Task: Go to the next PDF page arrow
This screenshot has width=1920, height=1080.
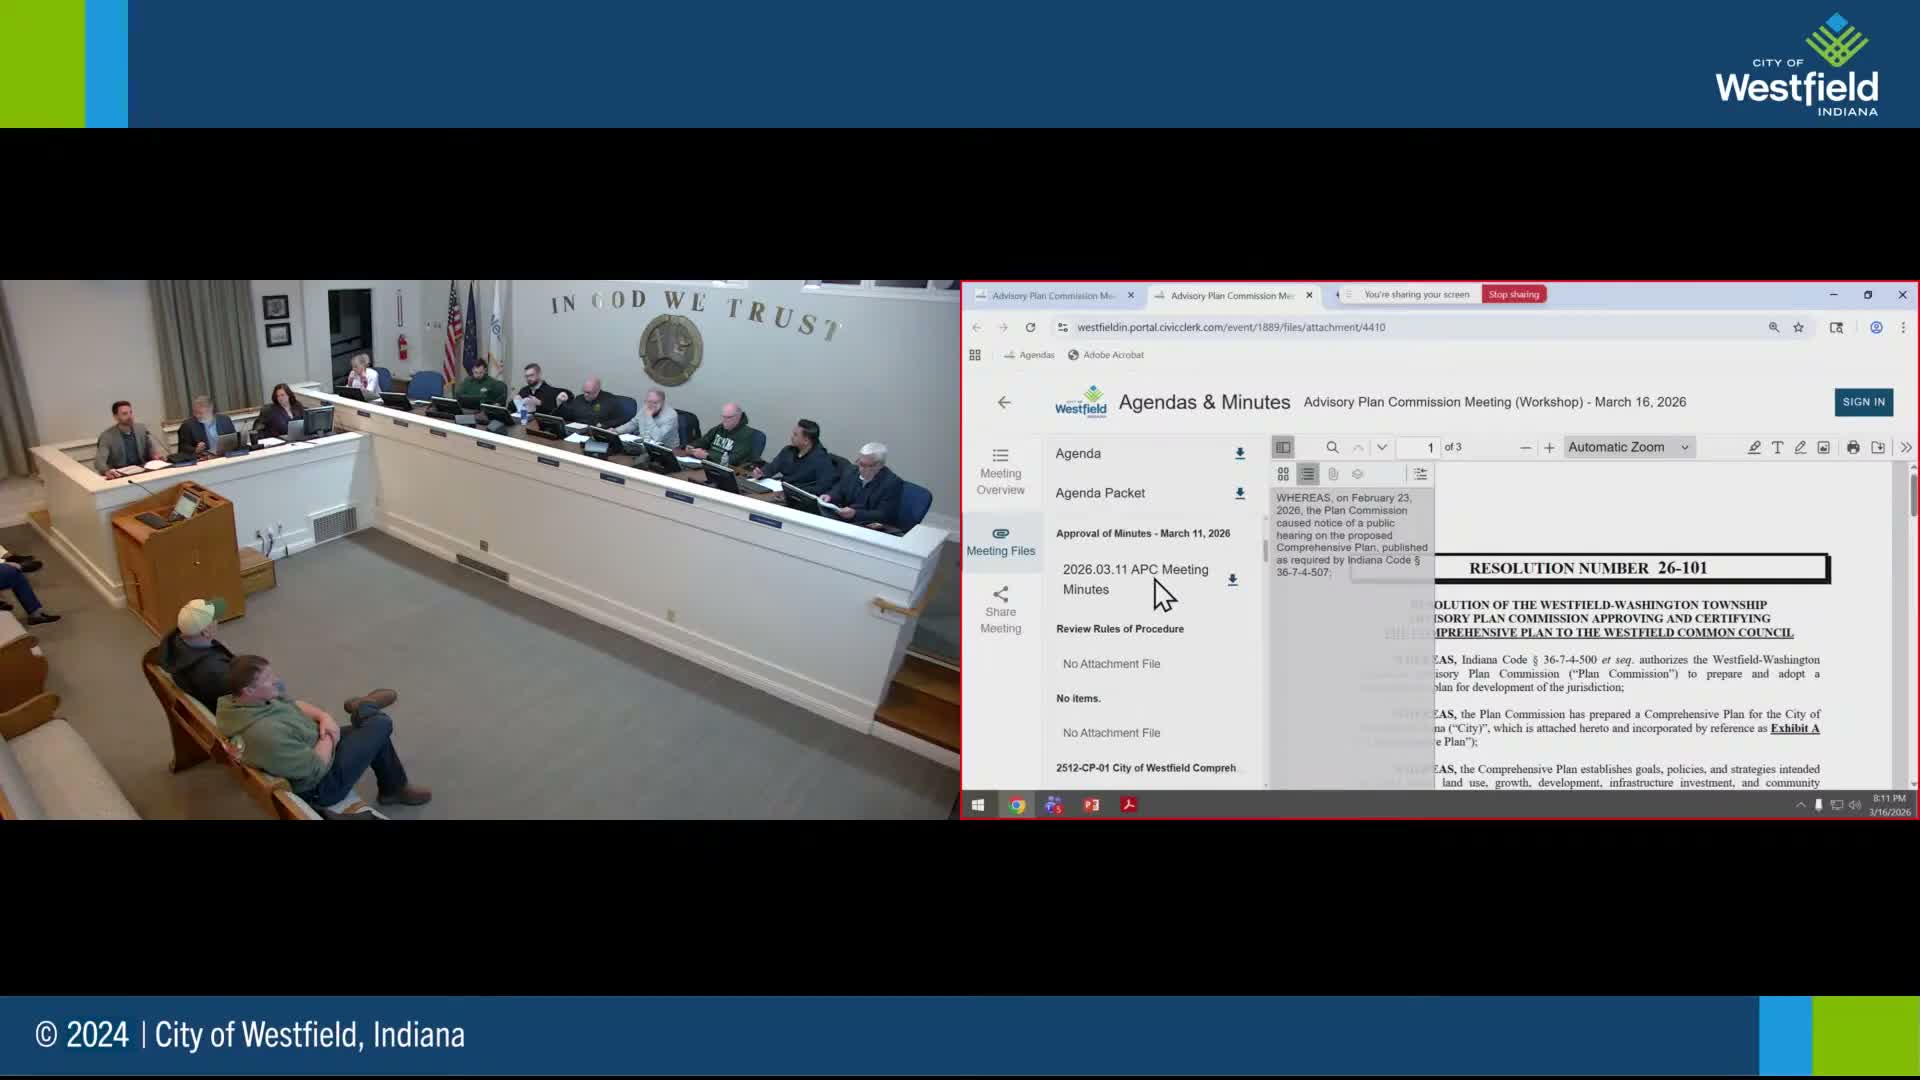Action: (x=1382, y=447)
